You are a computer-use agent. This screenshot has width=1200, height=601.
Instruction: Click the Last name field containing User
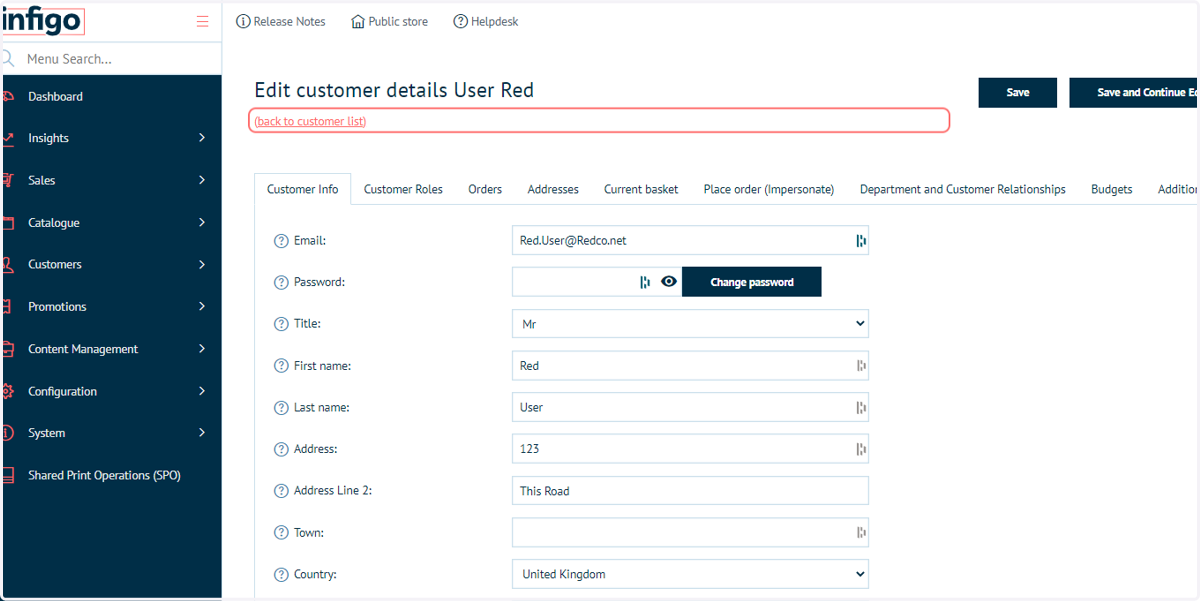point(690,408)
